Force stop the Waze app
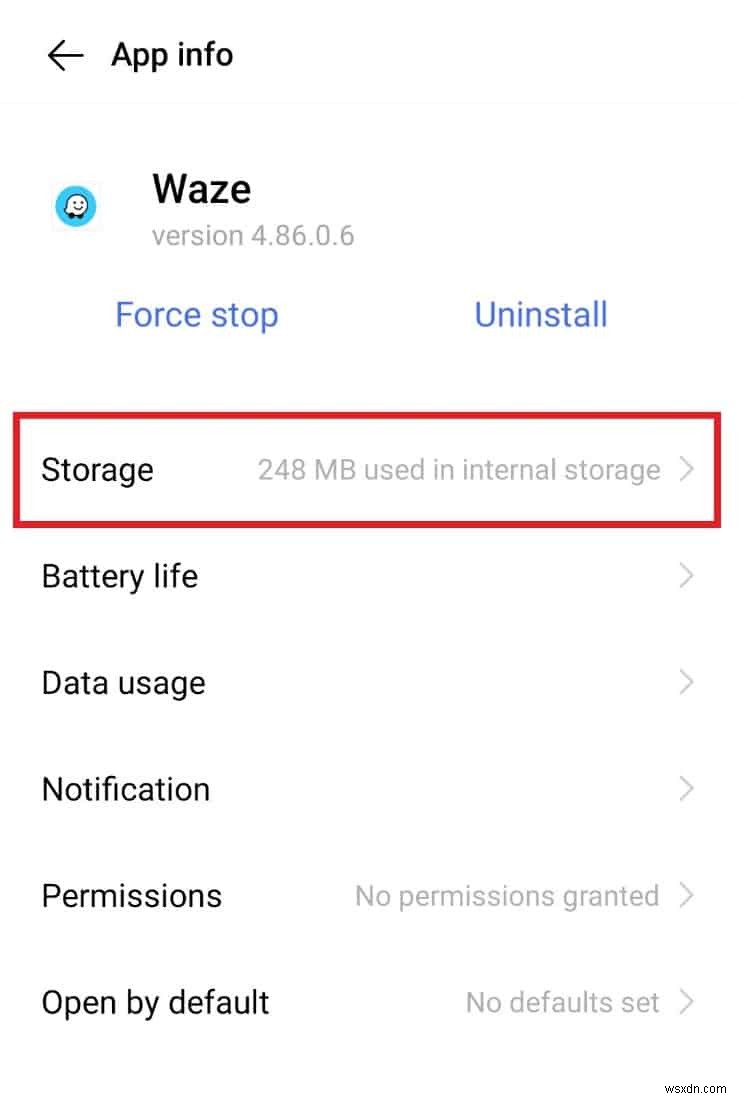738x1099 pixels. click(x=196, y=314)
